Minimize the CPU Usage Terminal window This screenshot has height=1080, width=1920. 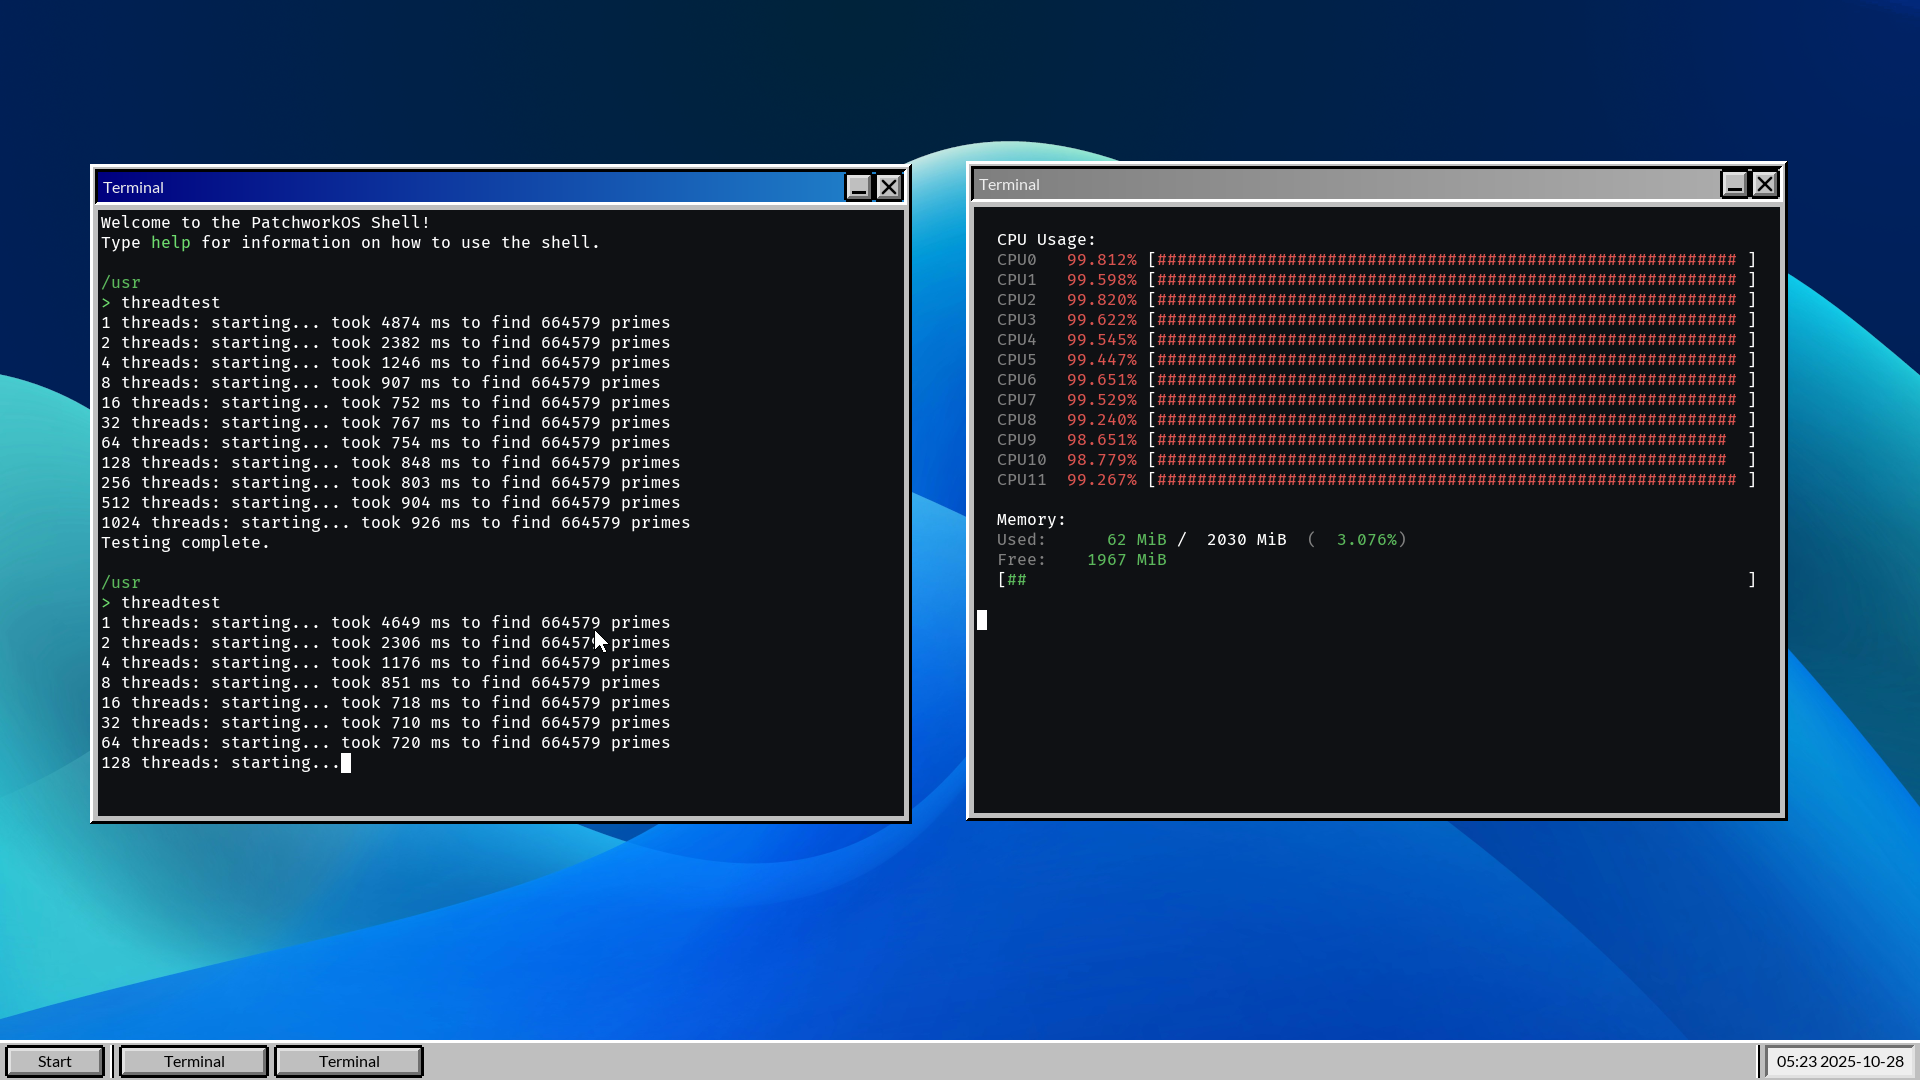click(1734, 184)
